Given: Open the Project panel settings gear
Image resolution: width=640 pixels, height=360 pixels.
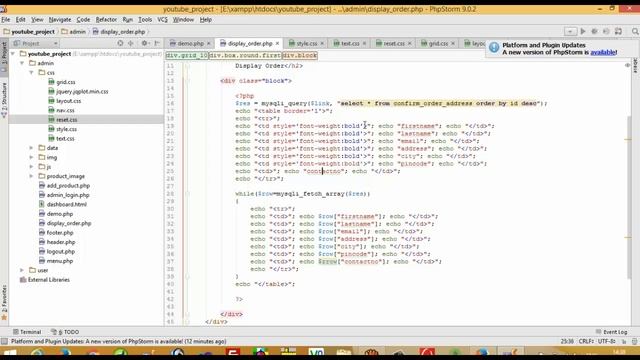Looking at the screenshot, I should [144, 43].
